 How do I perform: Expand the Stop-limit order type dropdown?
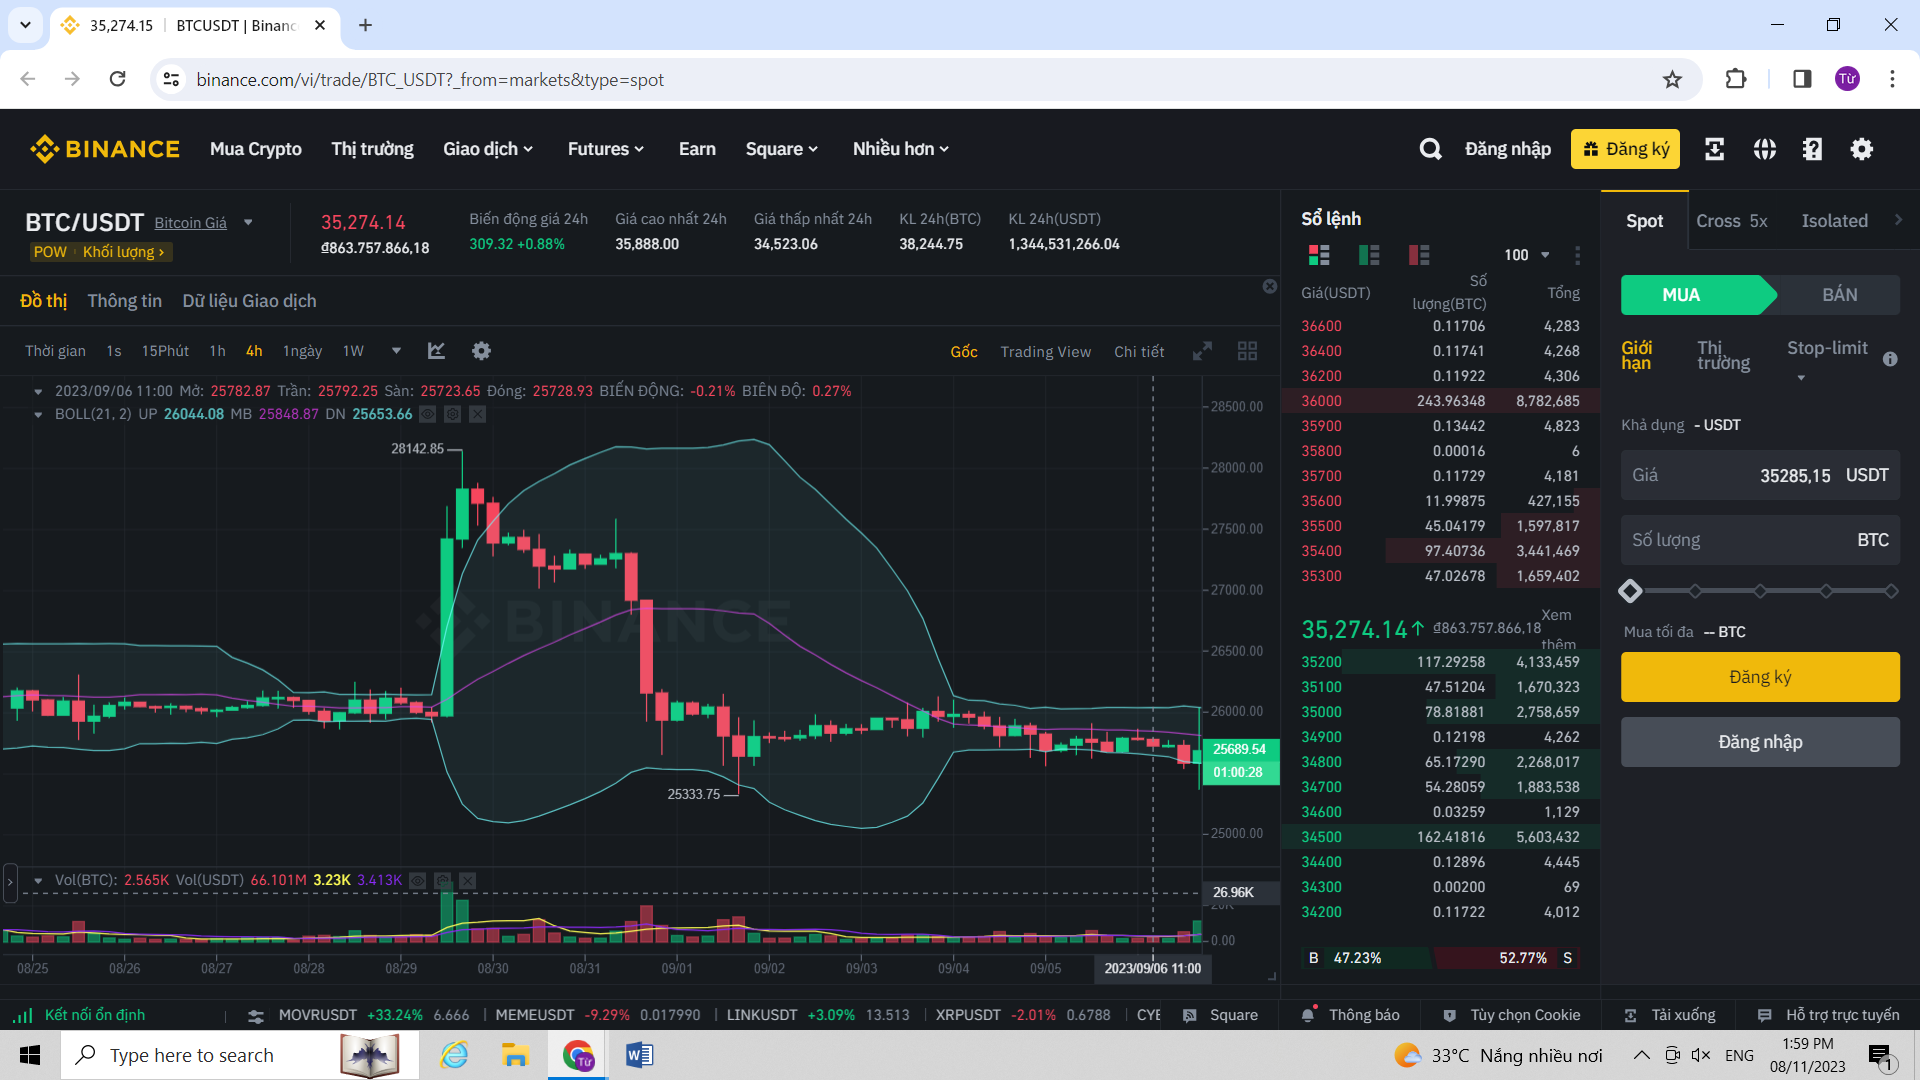coord(1801,378)
